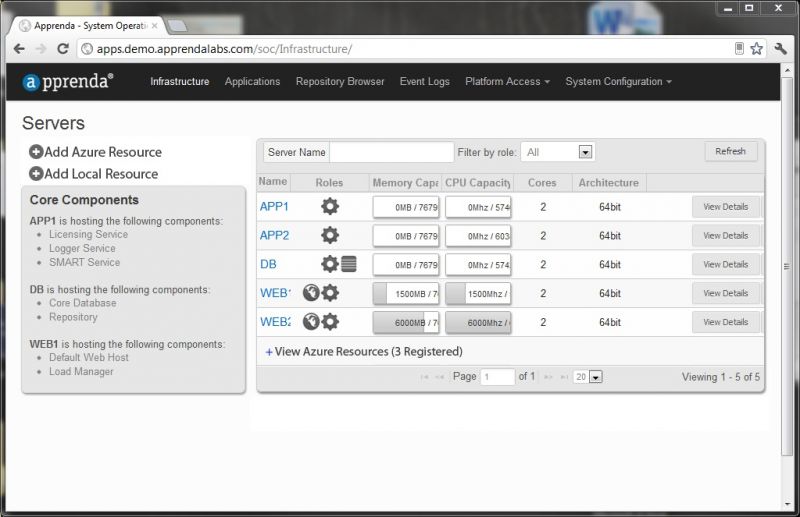This screenshot has height=517, width=800.
Task: Bookmark the page with the star icon
Action: 757,48
